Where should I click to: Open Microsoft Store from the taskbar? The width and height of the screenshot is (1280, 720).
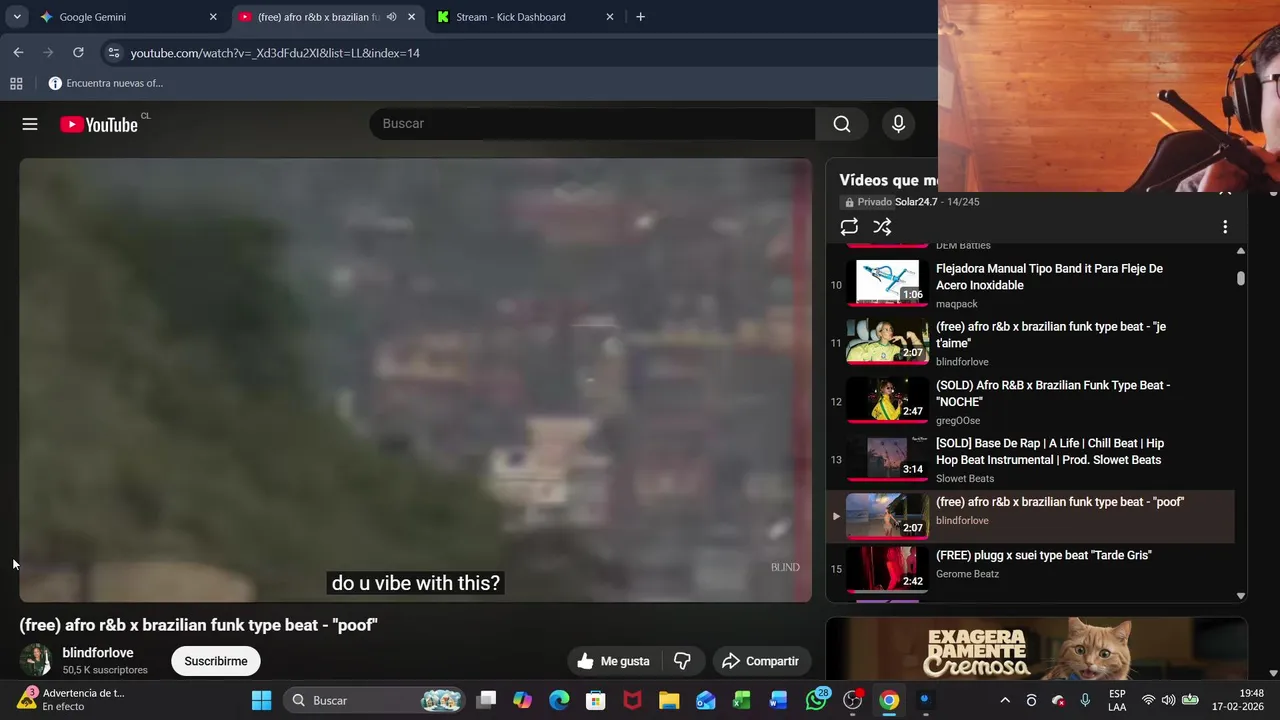point(595,700)
